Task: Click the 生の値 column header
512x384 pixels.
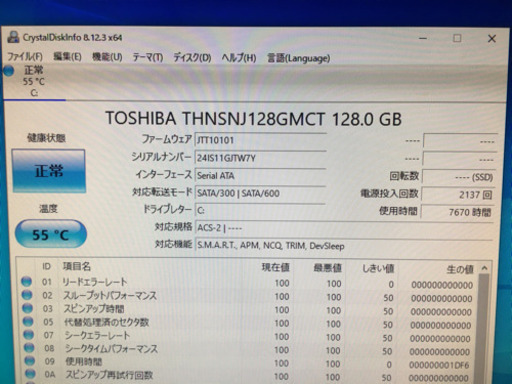Action: [460, 269]
